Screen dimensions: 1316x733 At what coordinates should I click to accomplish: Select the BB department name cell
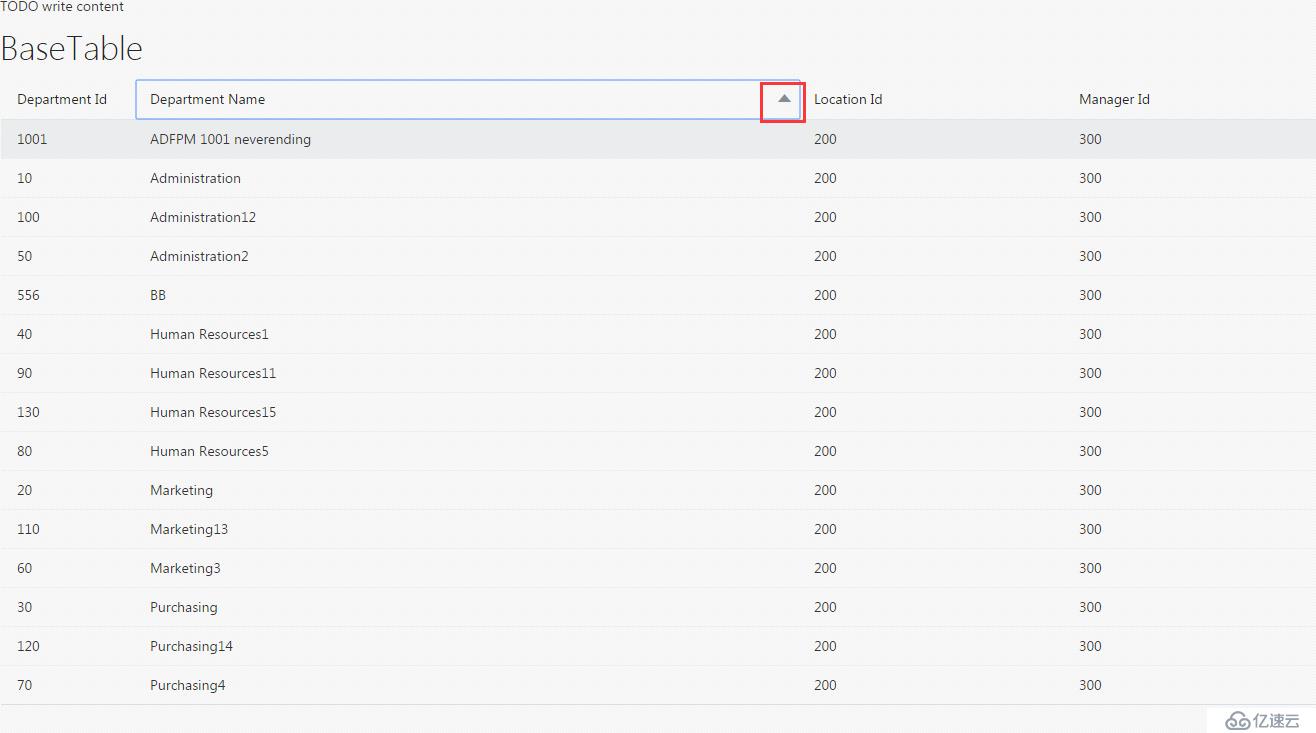pos(158,295)
